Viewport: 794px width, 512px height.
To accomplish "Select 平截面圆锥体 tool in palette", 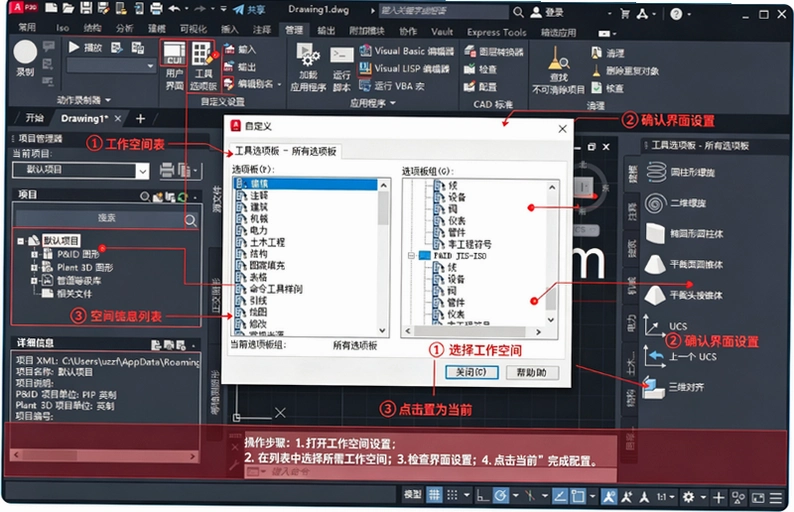I will 684,264.
